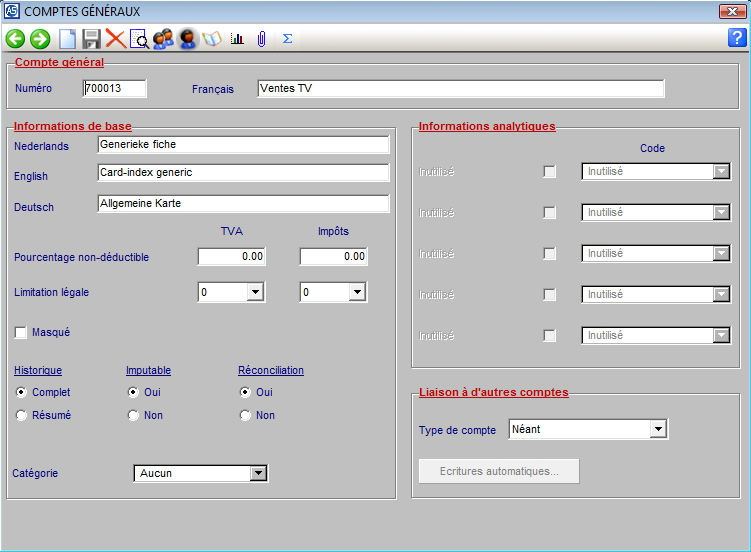The width and height of the screenshot is (751, 552).
Task: Expand the TVA Limitation légale dropdown
Action: [x=255, y=293]
